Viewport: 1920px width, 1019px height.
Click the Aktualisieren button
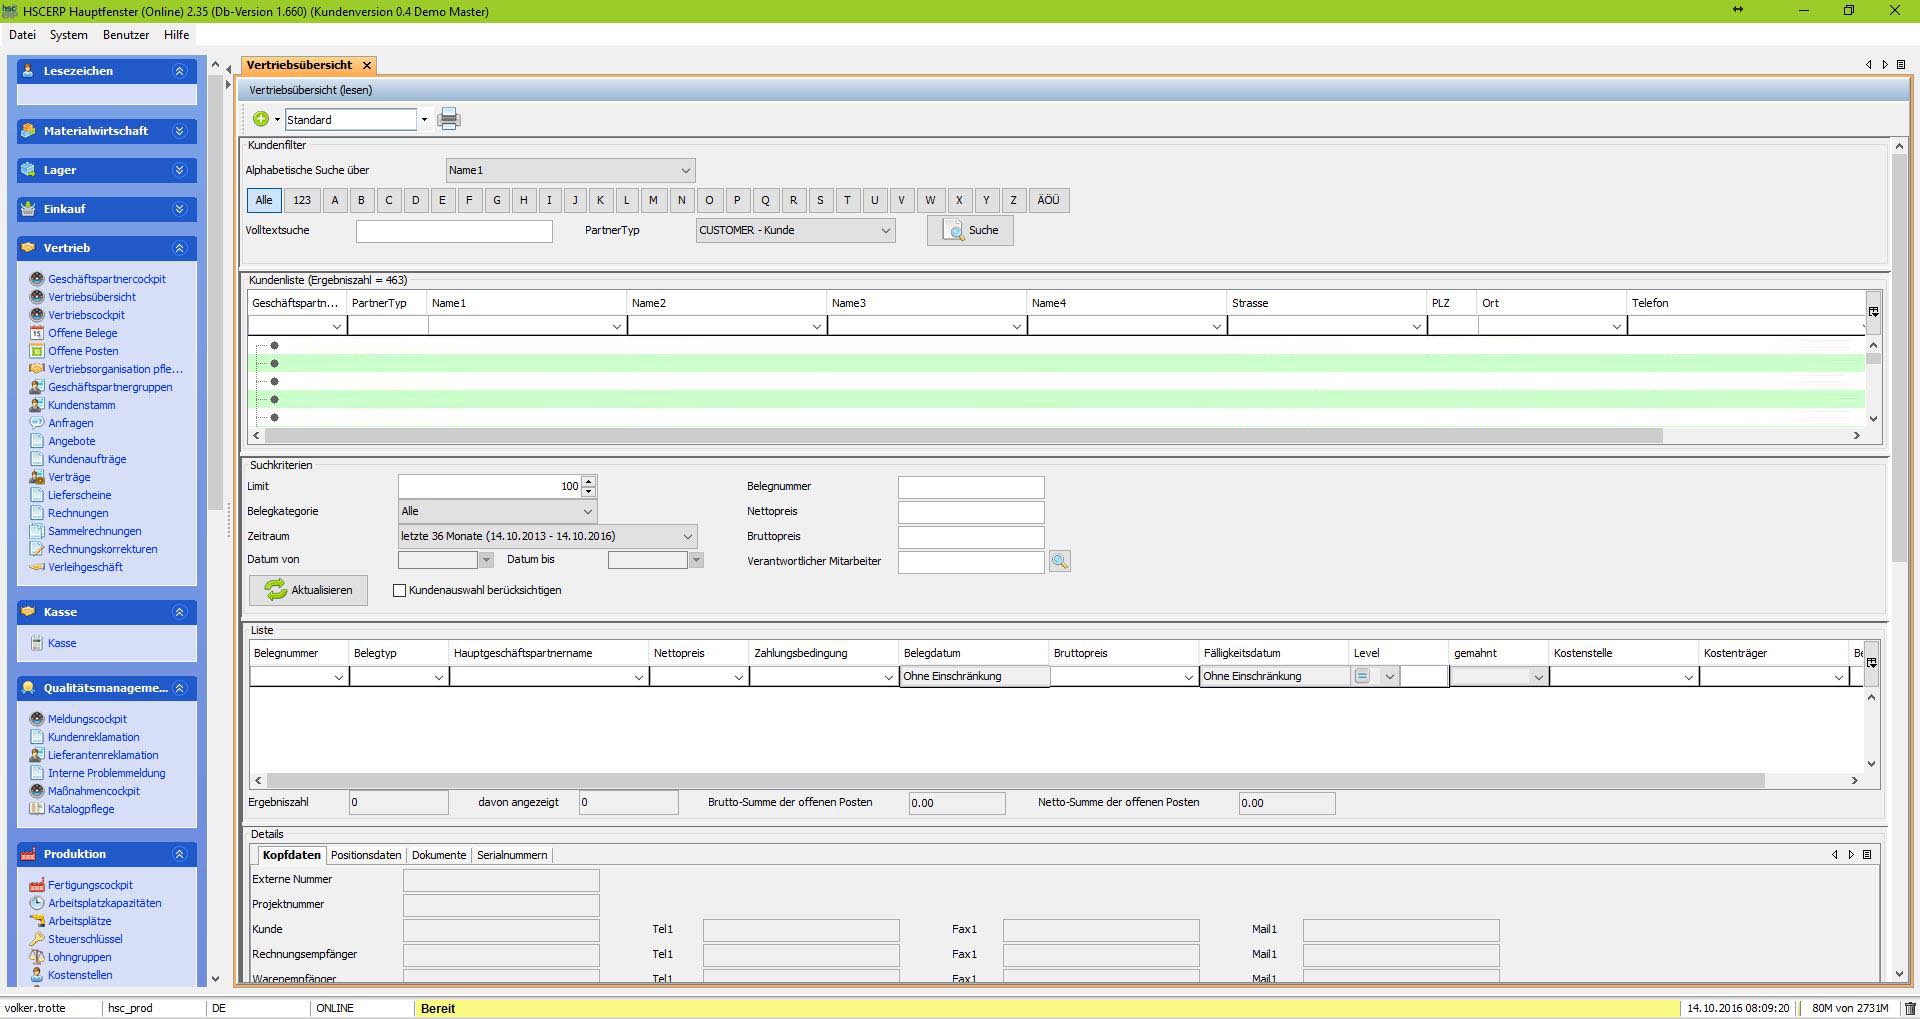click(x=308, y=590)
